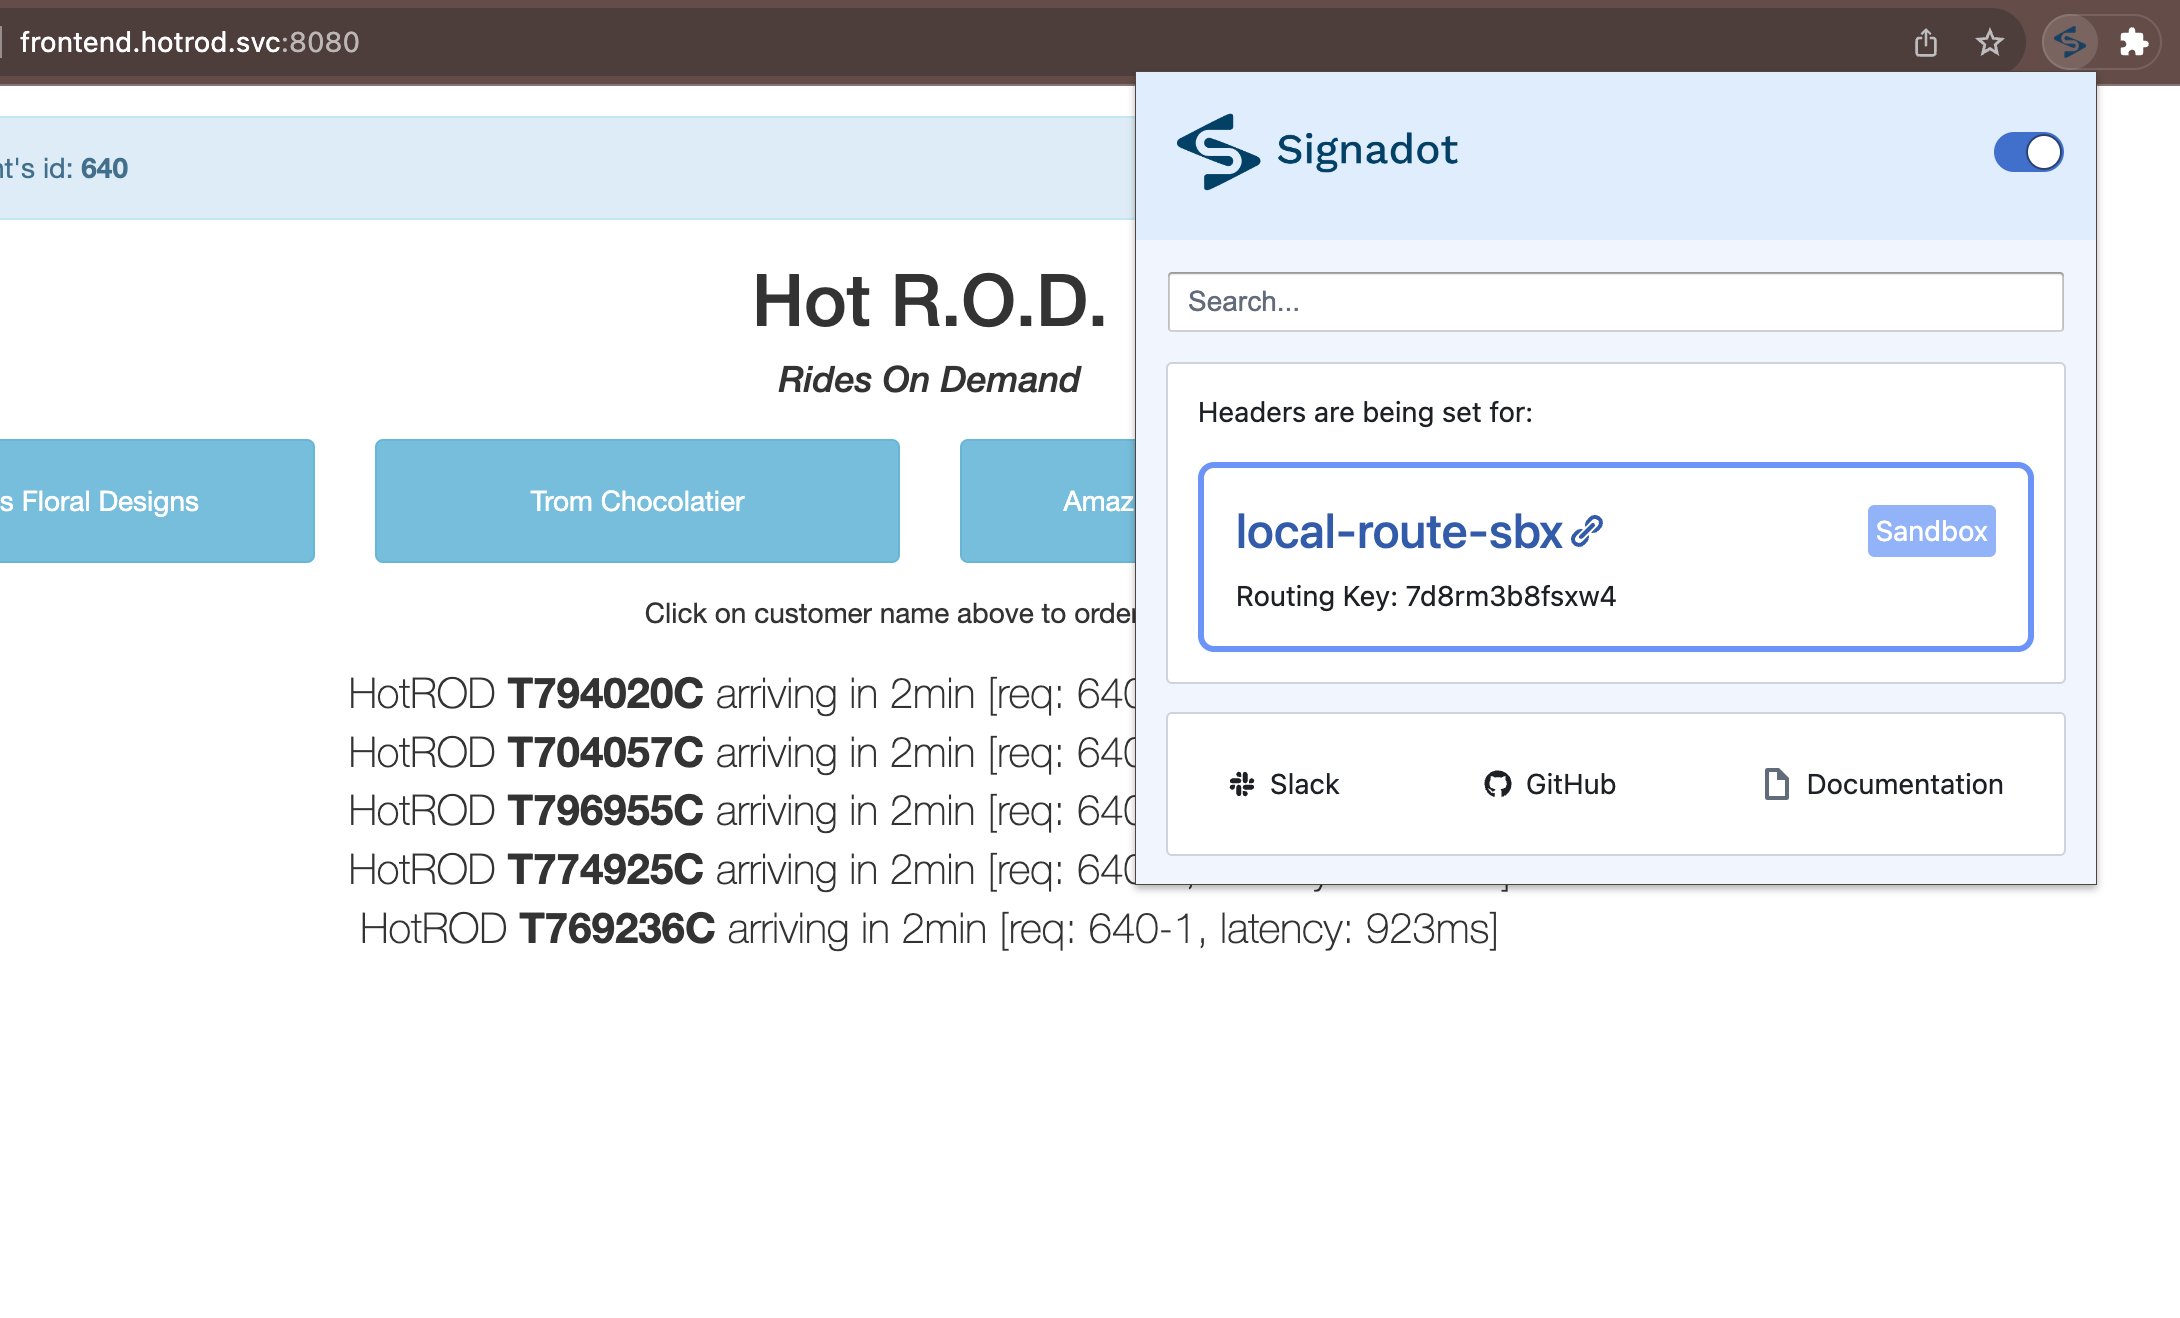
Task: Order a ride for Trom Chocolatier
Action: 637,501
